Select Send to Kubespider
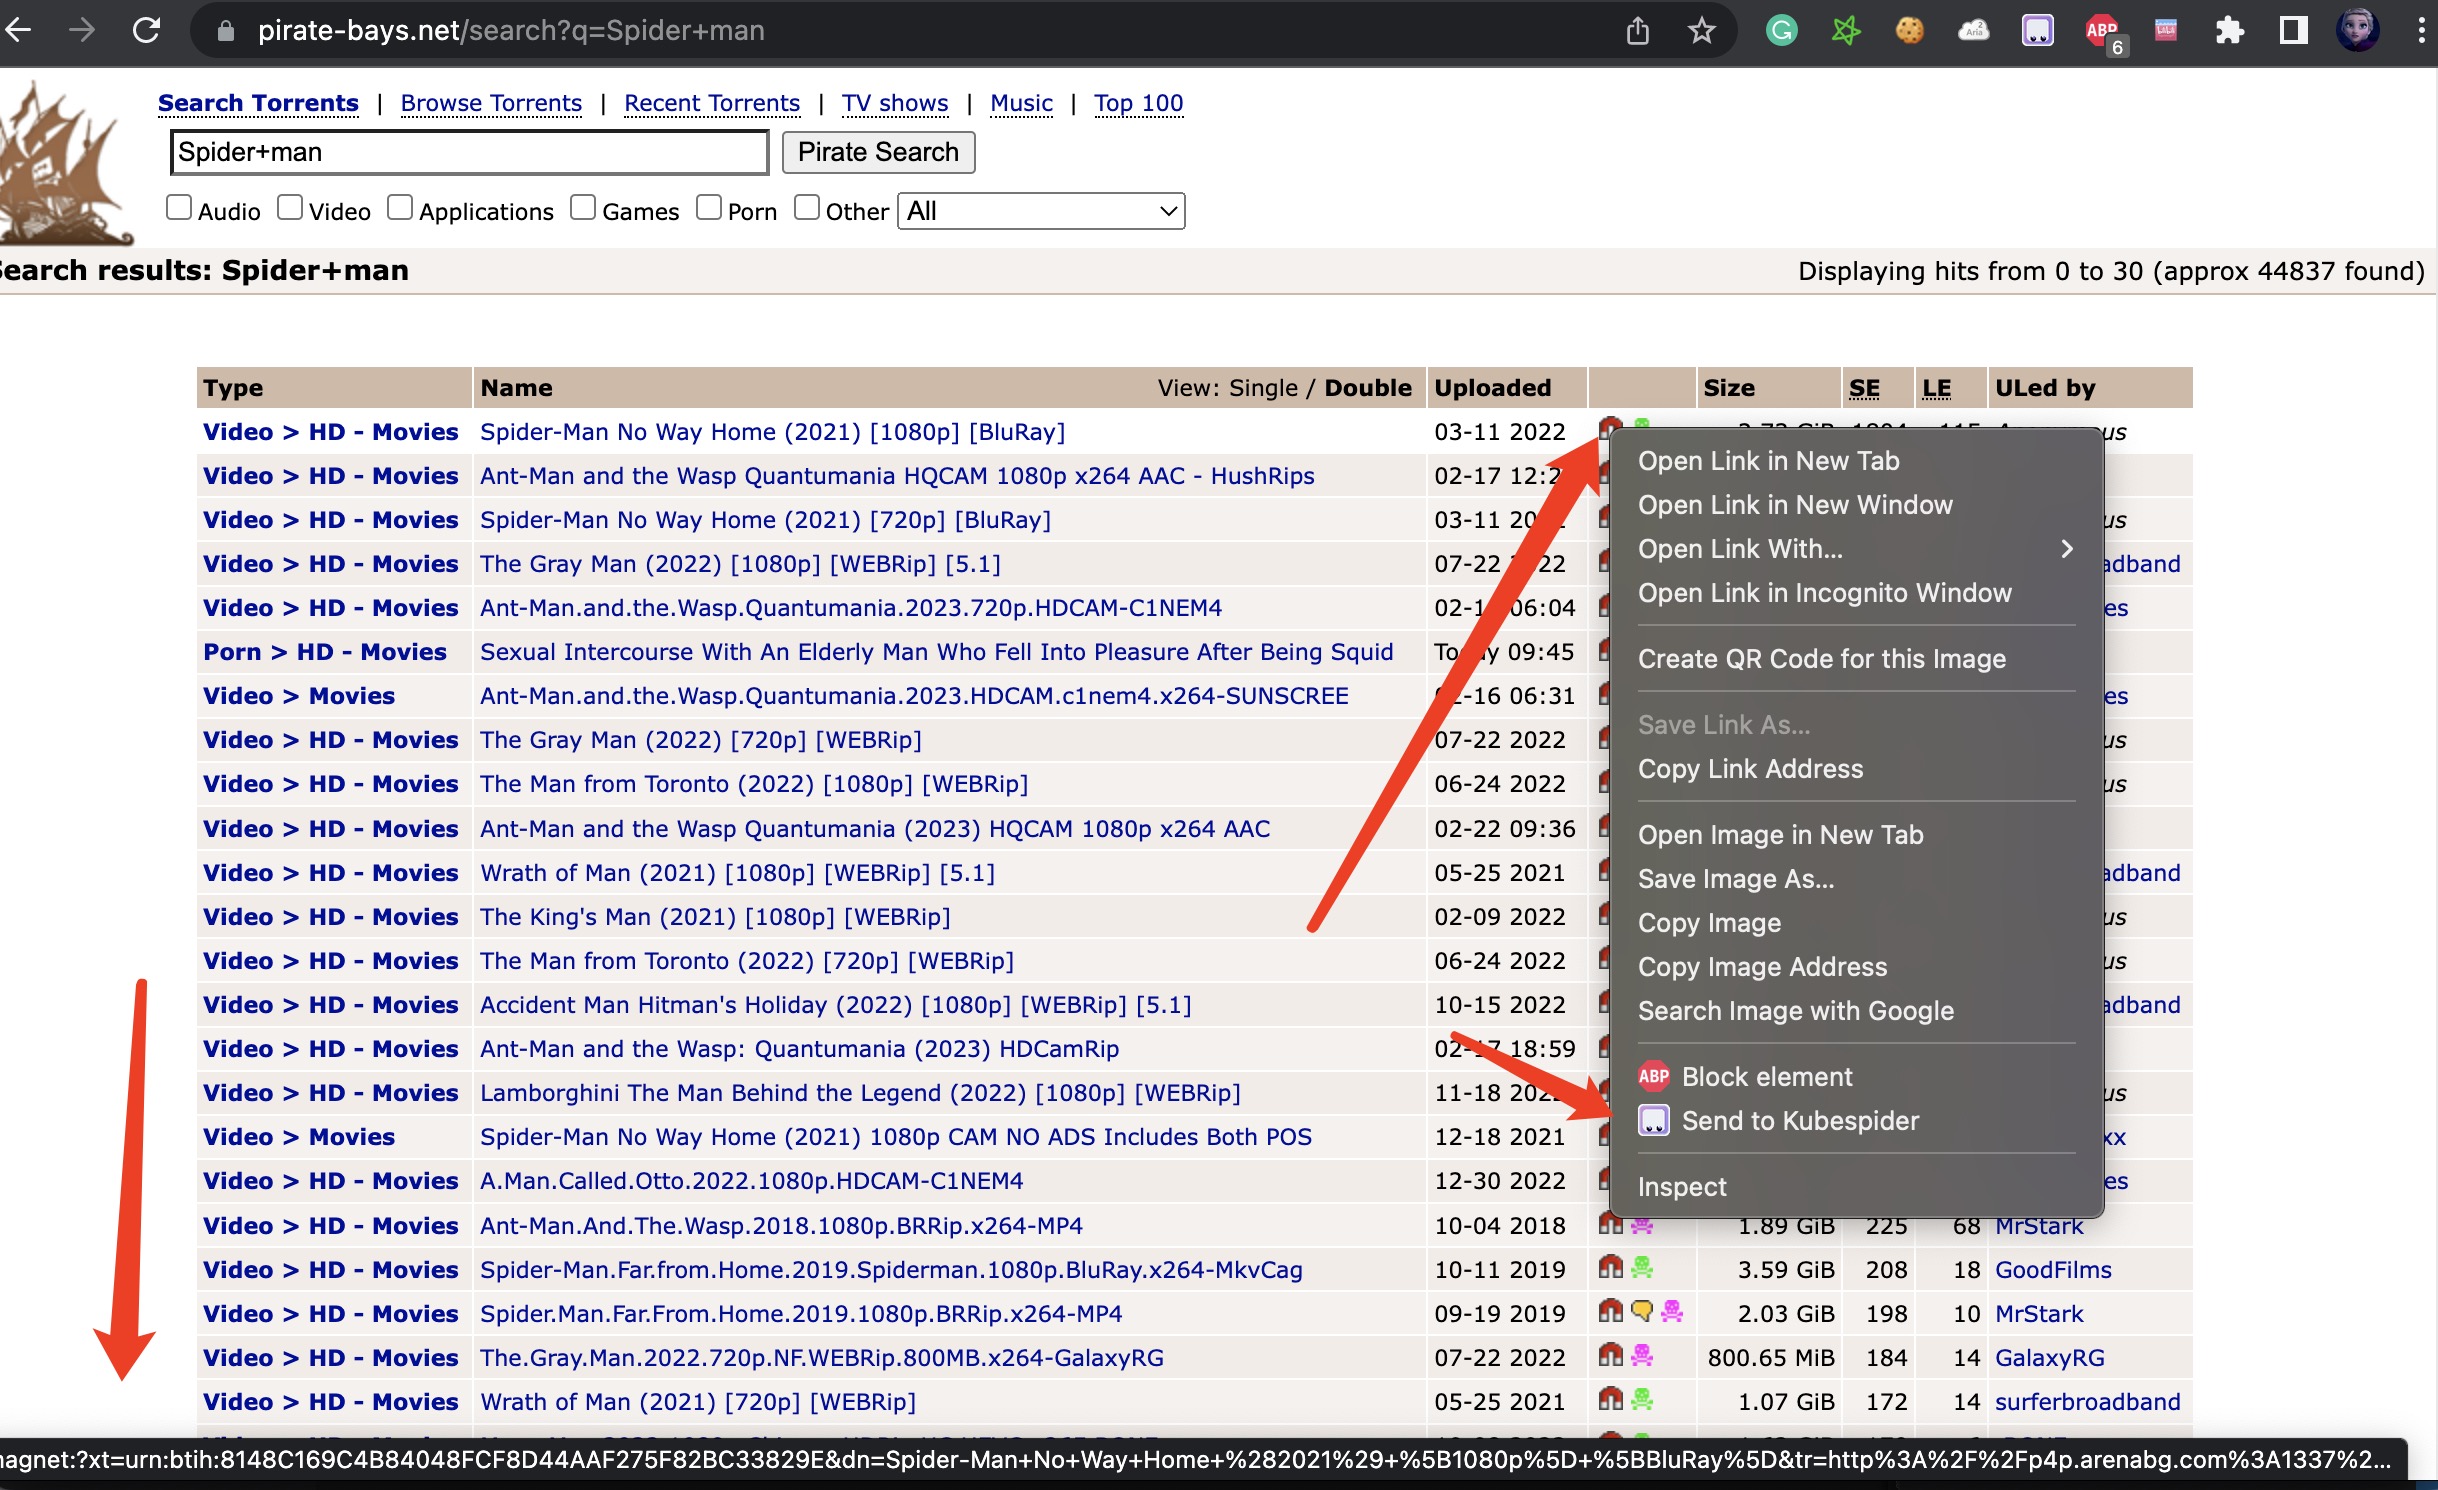2438x1490 pixels. tap(1856, 1121)
